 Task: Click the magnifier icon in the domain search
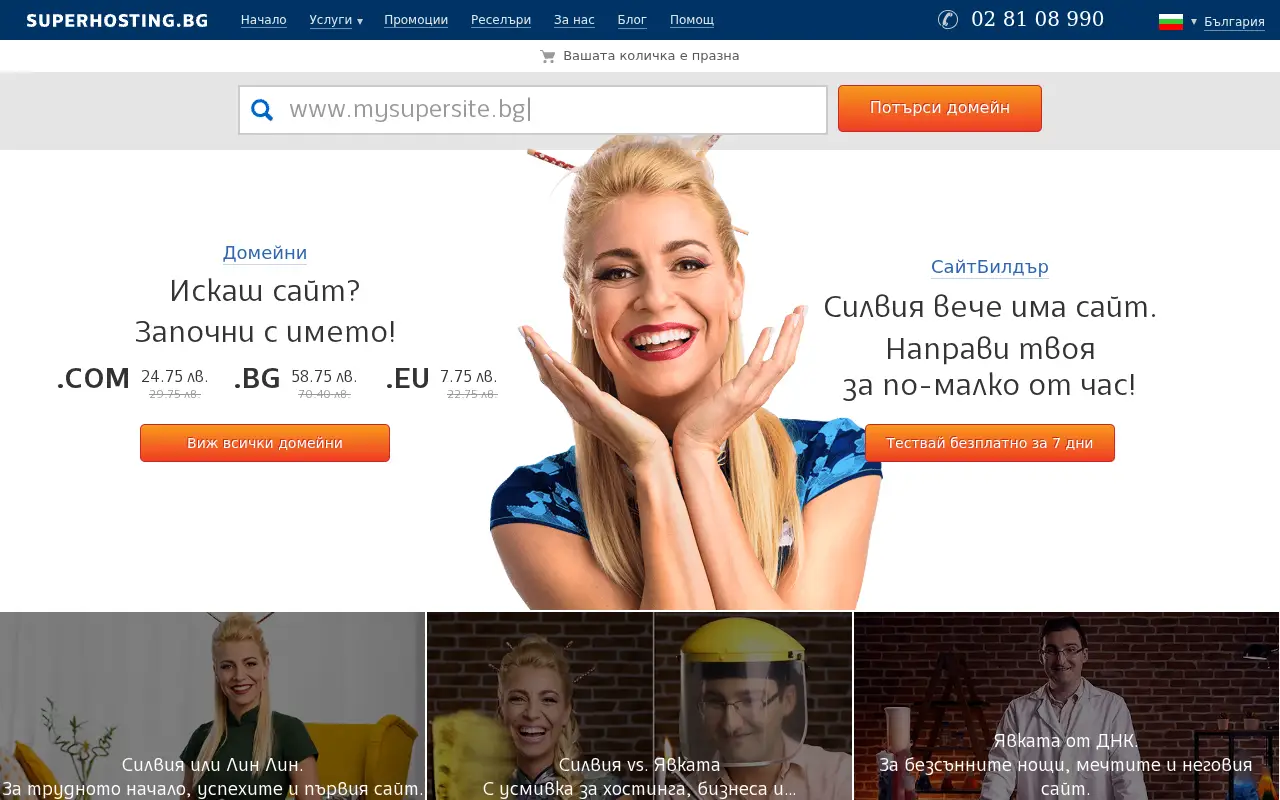tap(262, 110)
